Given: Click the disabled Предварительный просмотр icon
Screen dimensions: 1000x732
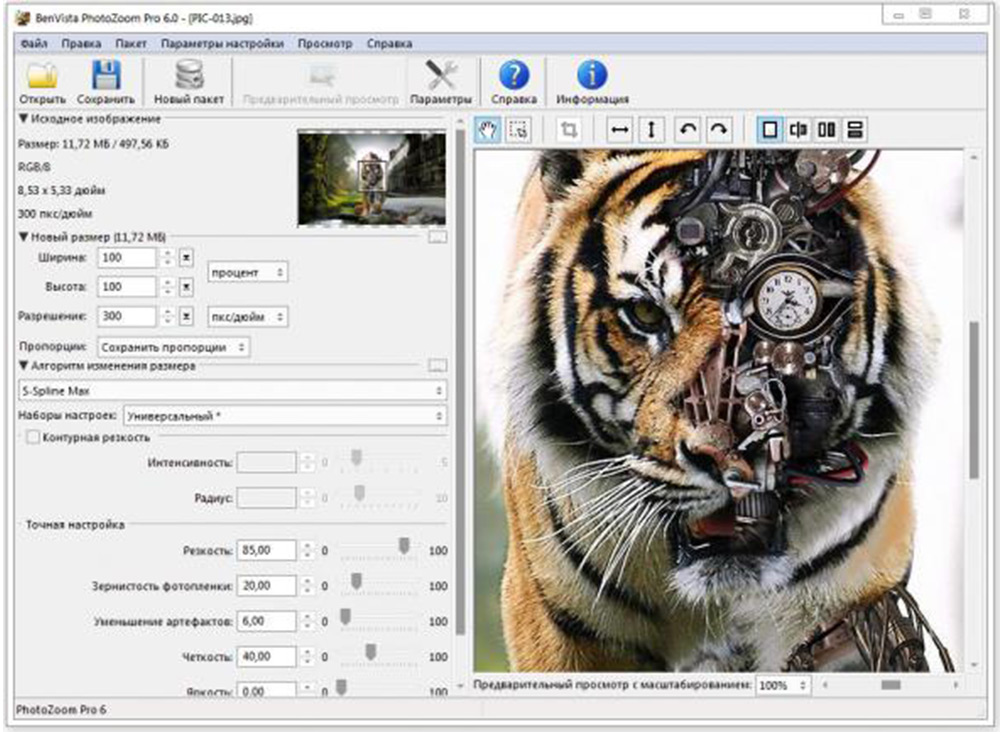Looking at the screenshot, I should coord(321,82).
